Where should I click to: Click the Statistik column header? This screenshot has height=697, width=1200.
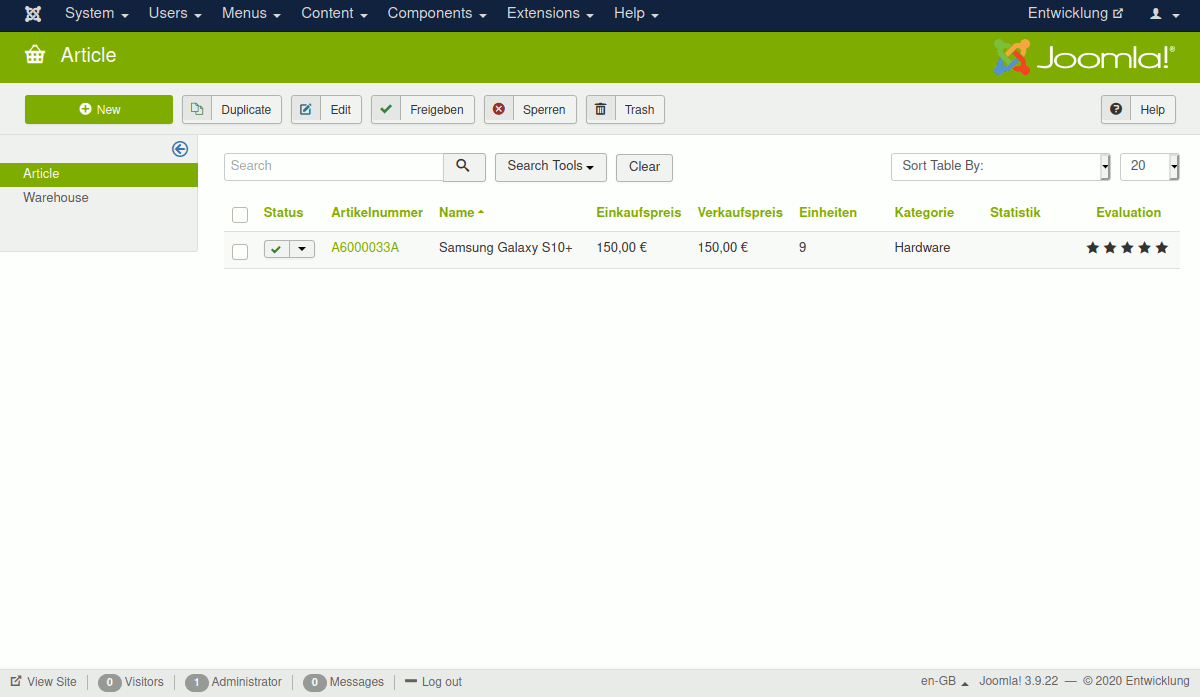click(1015, 213)
